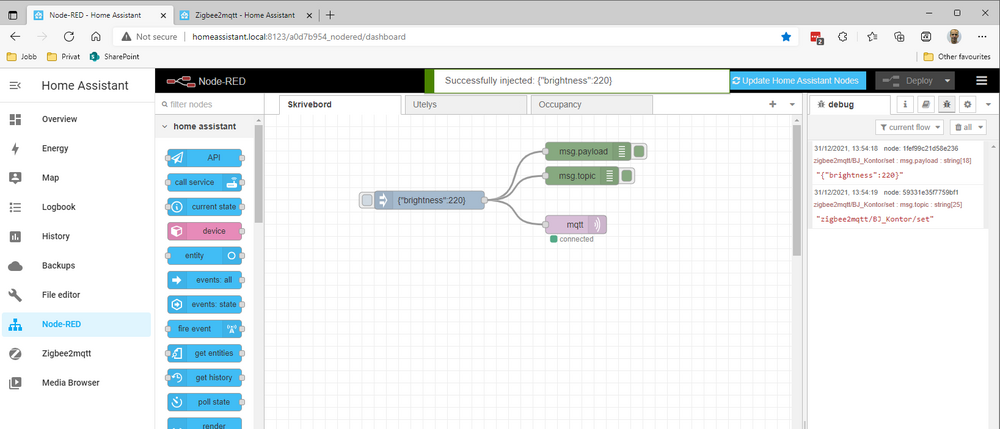Toggle the msg.payload debug node output
This screenshot has width=1000, height=429.
(639, 152)
